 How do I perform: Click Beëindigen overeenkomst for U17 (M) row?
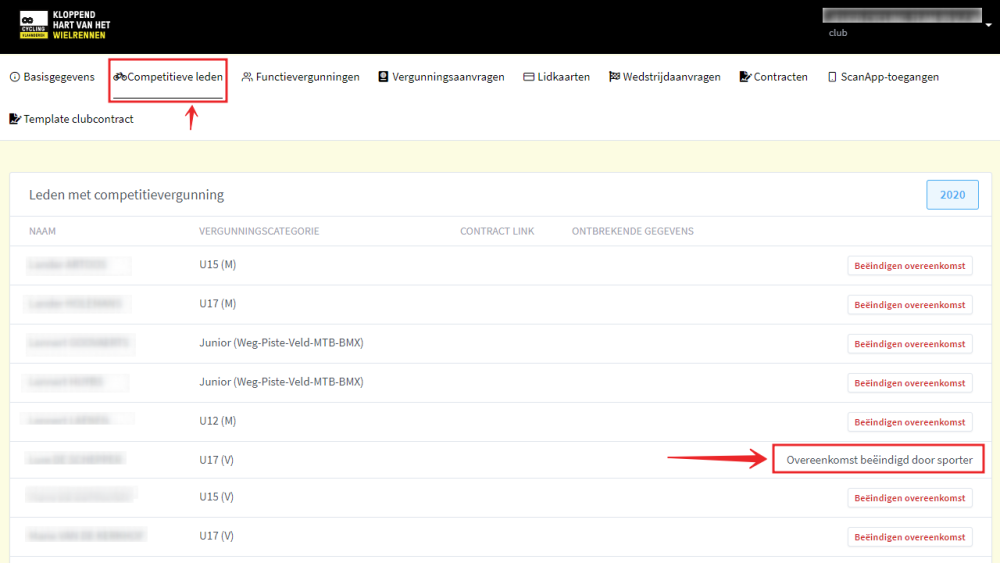click(909, 305)
